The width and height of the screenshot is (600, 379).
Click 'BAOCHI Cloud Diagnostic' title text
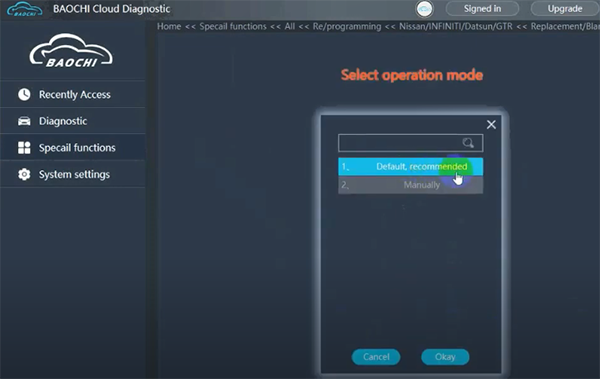tap(112, 9)
